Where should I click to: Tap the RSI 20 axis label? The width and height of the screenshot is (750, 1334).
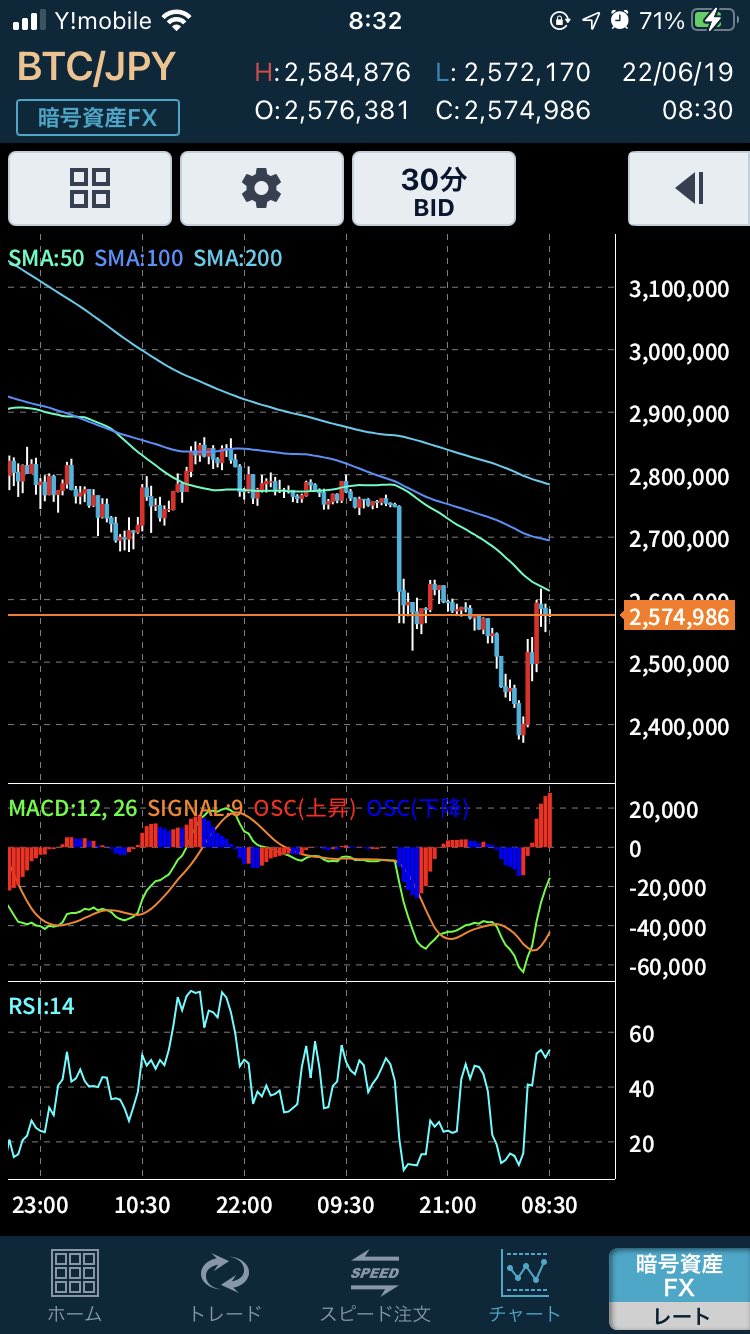[x=642, y=1144]
